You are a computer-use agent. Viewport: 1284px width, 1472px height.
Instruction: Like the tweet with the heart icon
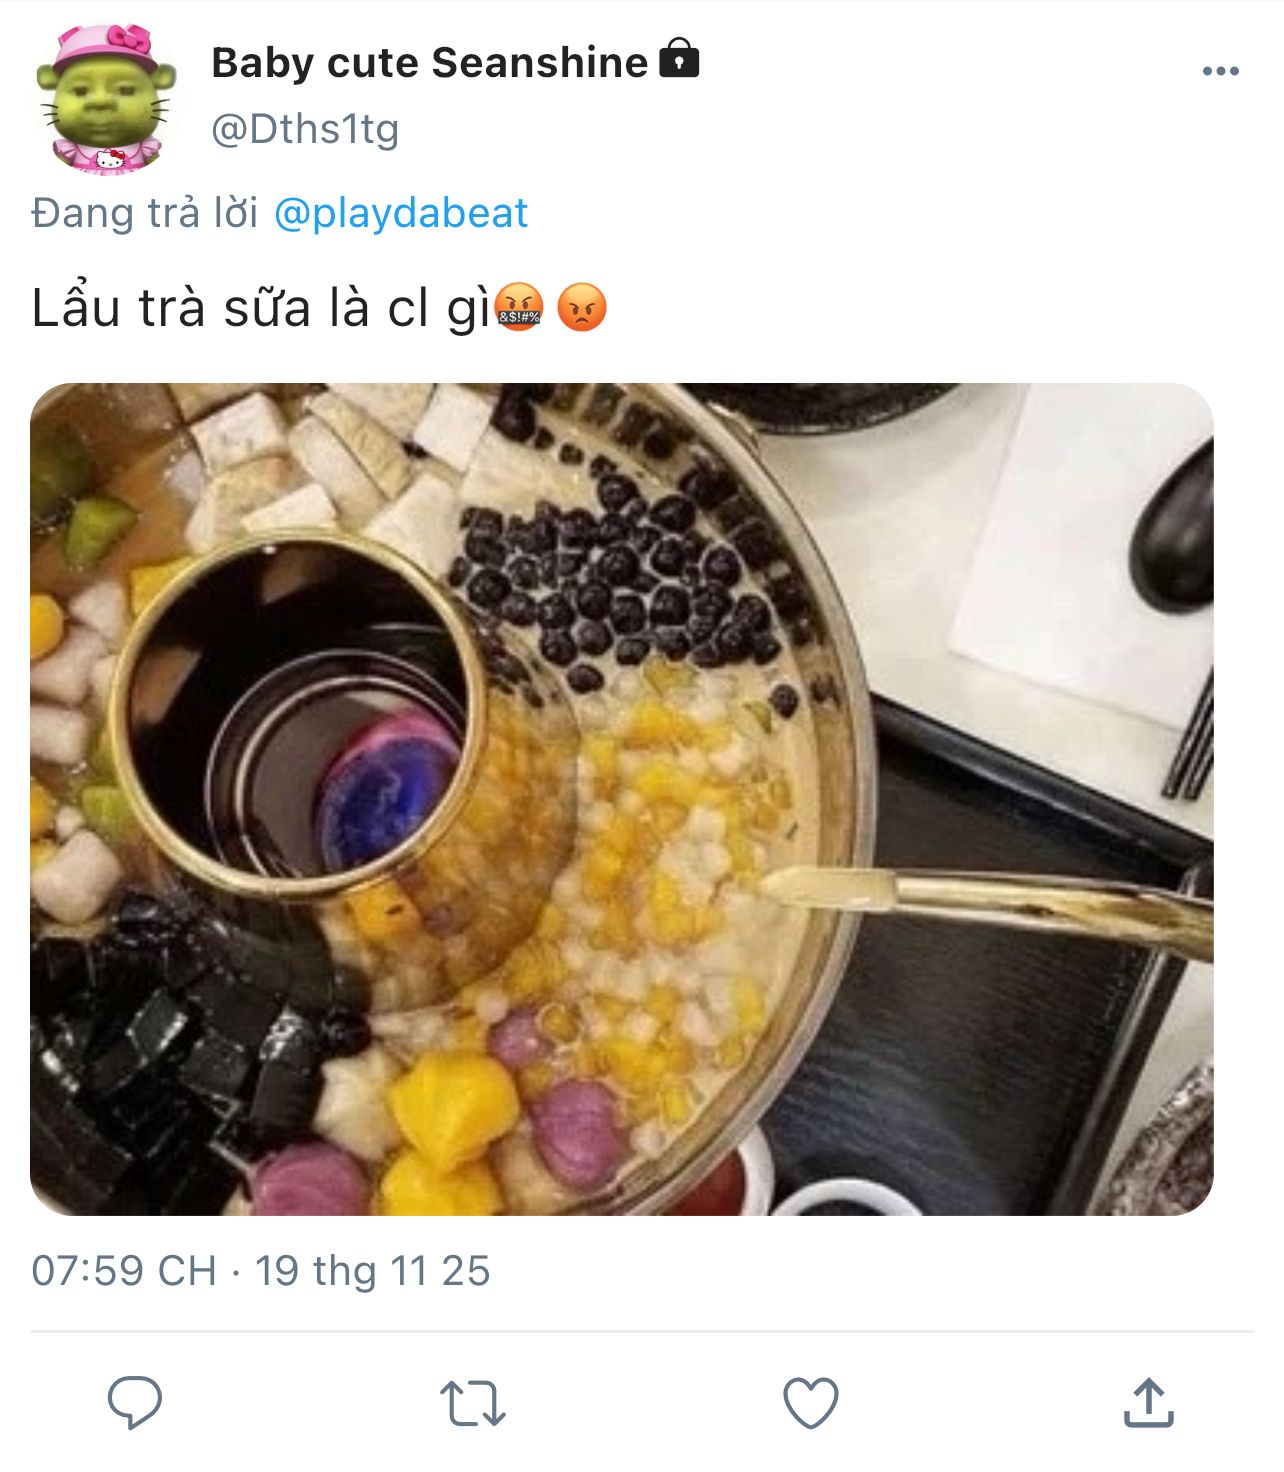click(810, 1403)
